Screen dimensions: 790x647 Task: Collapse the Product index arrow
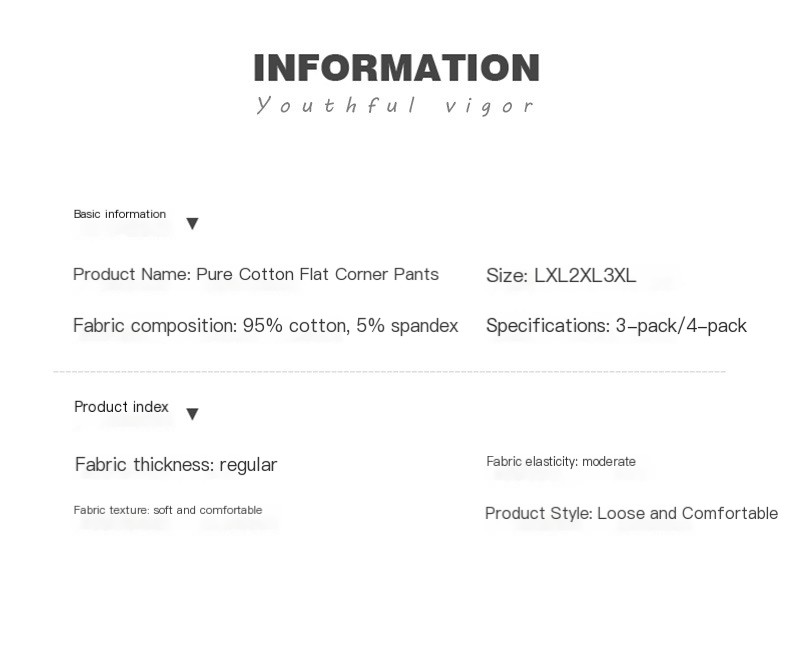pyautogui.click(x=192, y=414)
